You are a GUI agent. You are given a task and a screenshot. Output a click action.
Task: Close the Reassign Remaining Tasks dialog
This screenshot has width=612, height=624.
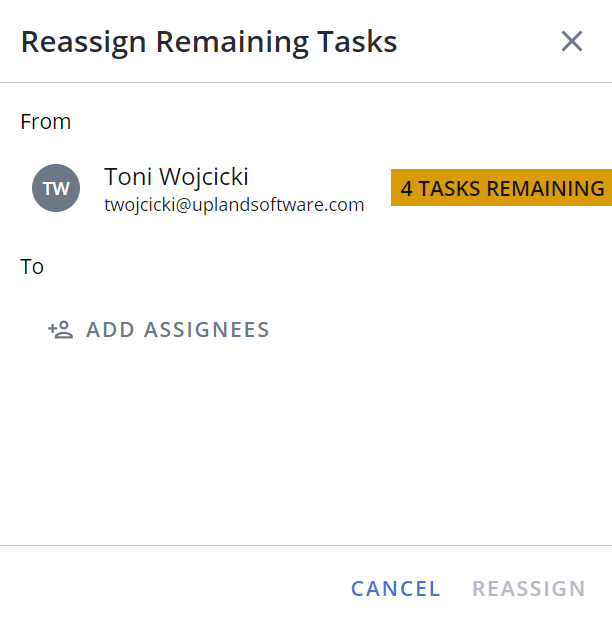coord(572,41)
